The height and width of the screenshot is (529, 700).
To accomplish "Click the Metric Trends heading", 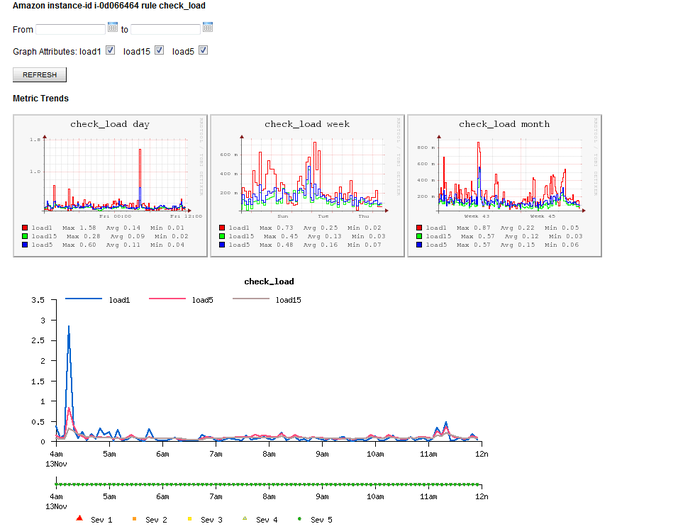I will 41,98.
